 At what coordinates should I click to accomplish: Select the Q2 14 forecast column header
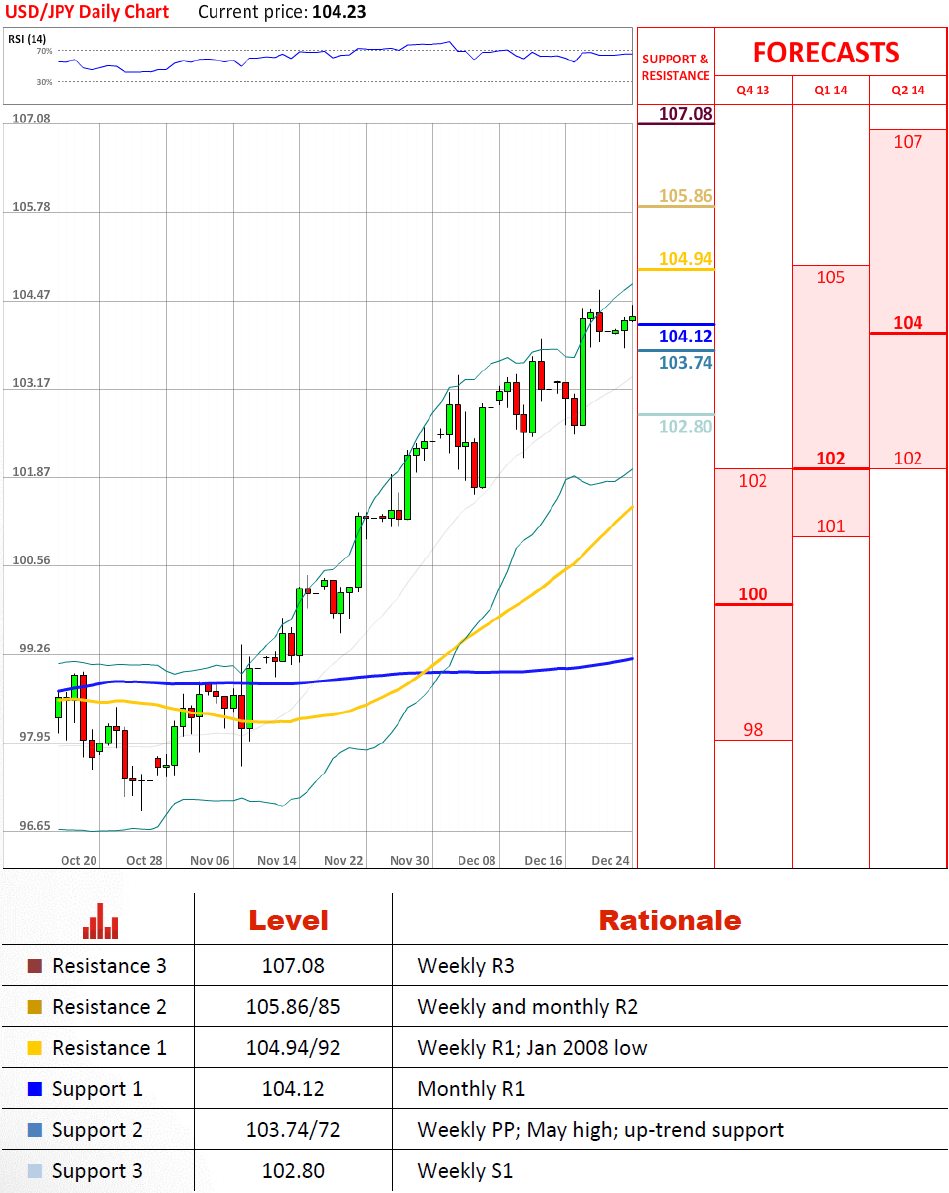[908, 90]
